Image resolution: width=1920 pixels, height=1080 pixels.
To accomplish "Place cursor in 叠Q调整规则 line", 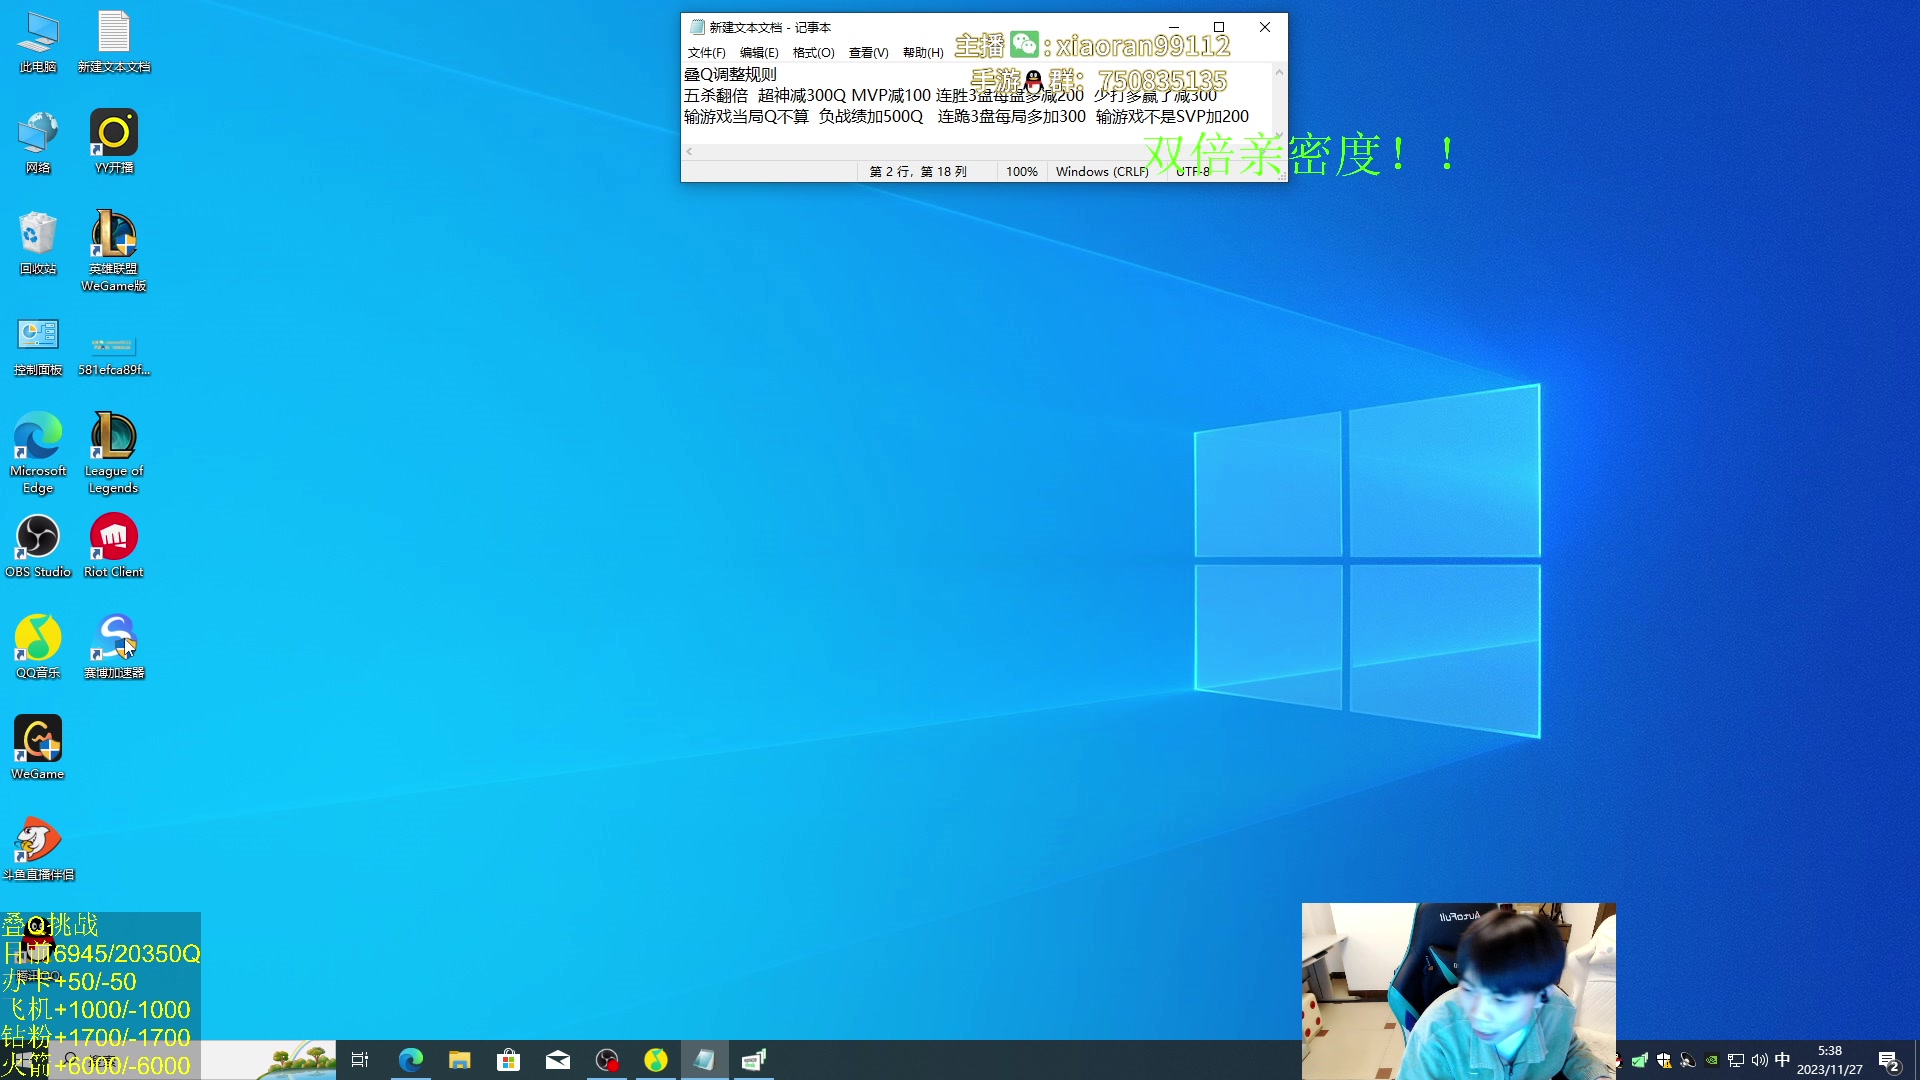I will click(x=730, y=74).
